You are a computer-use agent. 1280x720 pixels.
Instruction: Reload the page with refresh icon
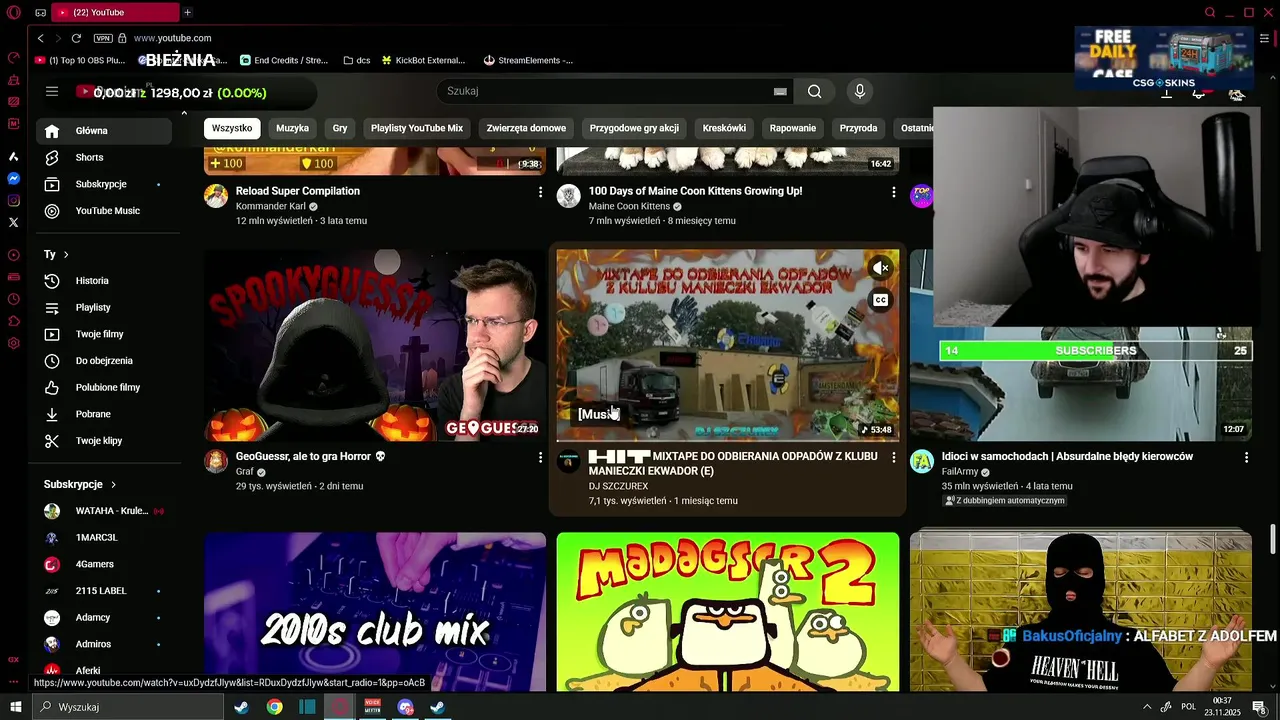coord(76,38)
